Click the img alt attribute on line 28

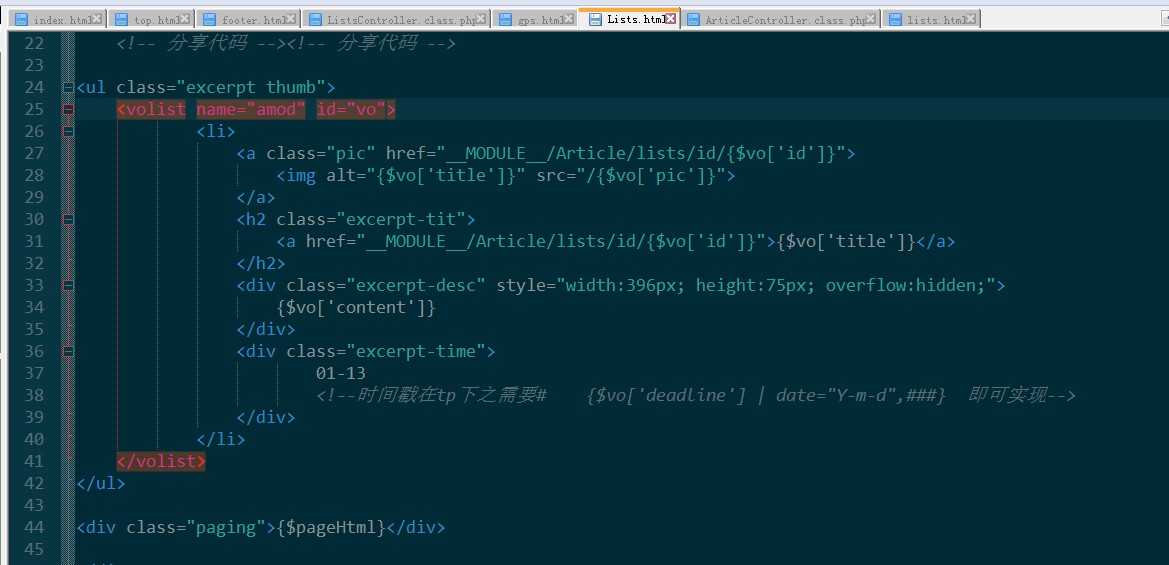[x=426, y=176]
